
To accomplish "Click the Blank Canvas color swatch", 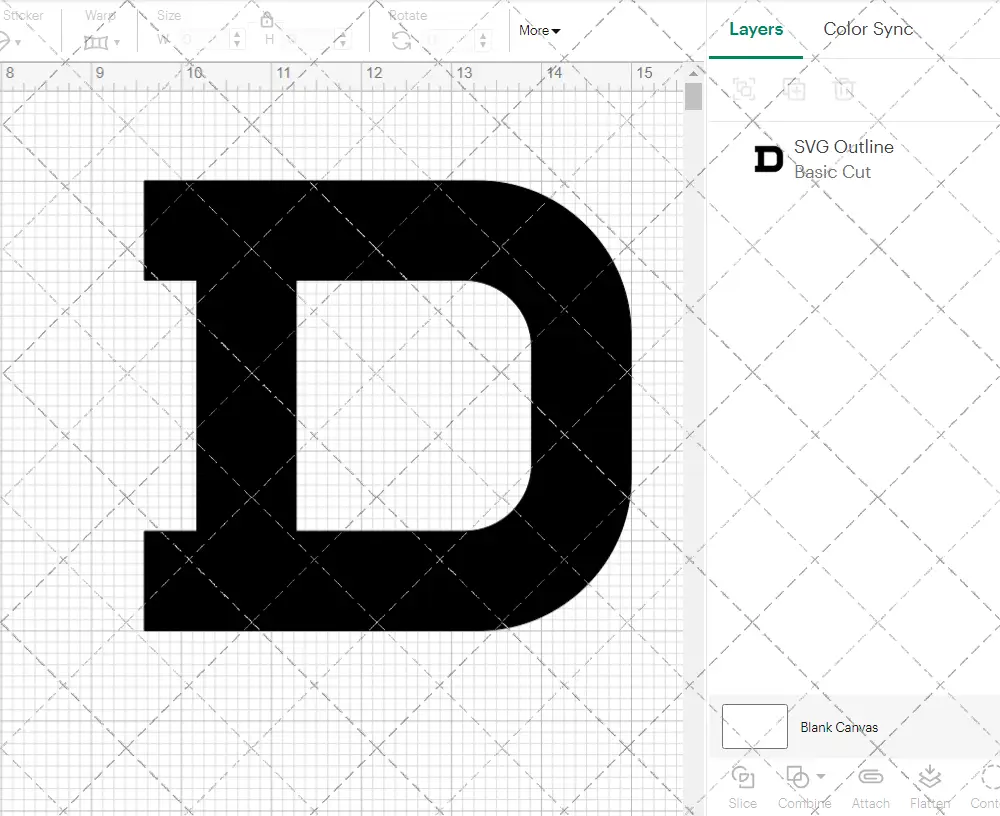I will (x=753, y=727).
